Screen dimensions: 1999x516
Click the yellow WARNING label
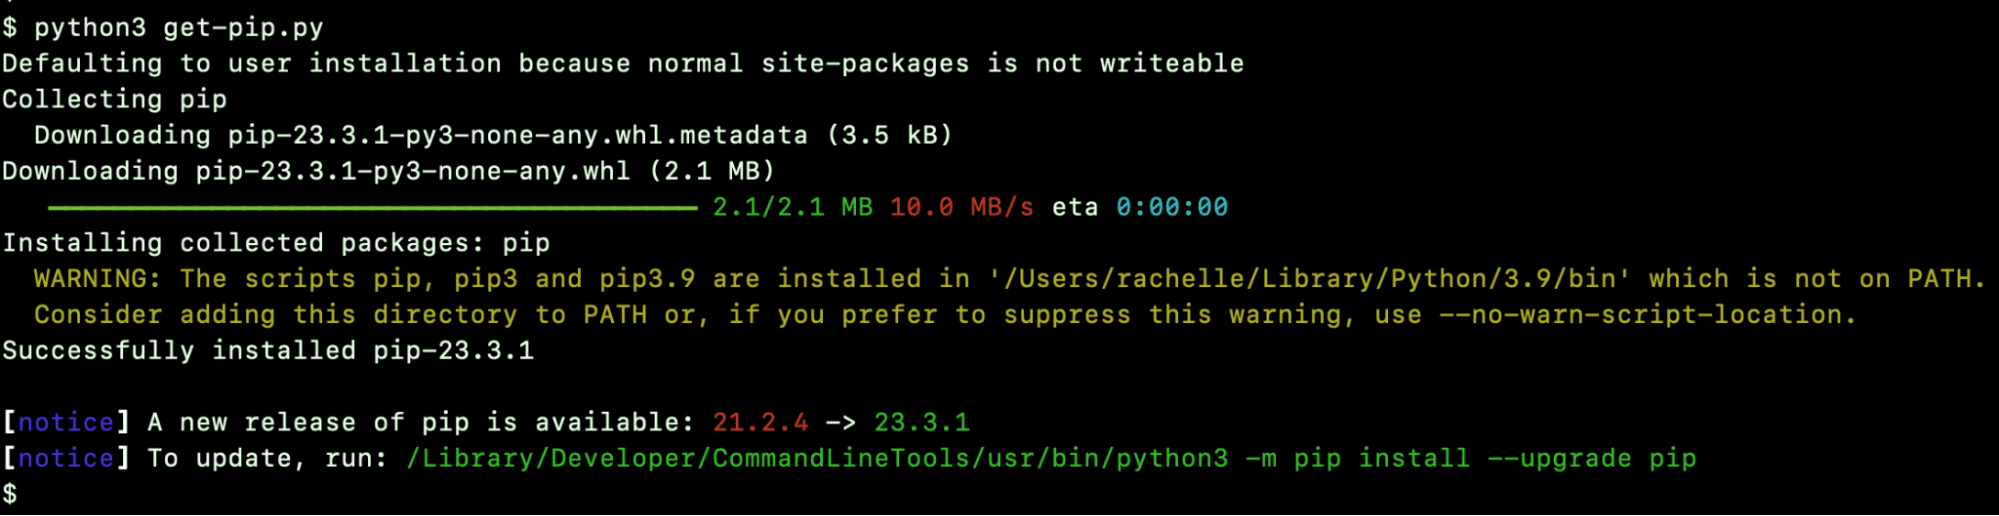[97, 279]
